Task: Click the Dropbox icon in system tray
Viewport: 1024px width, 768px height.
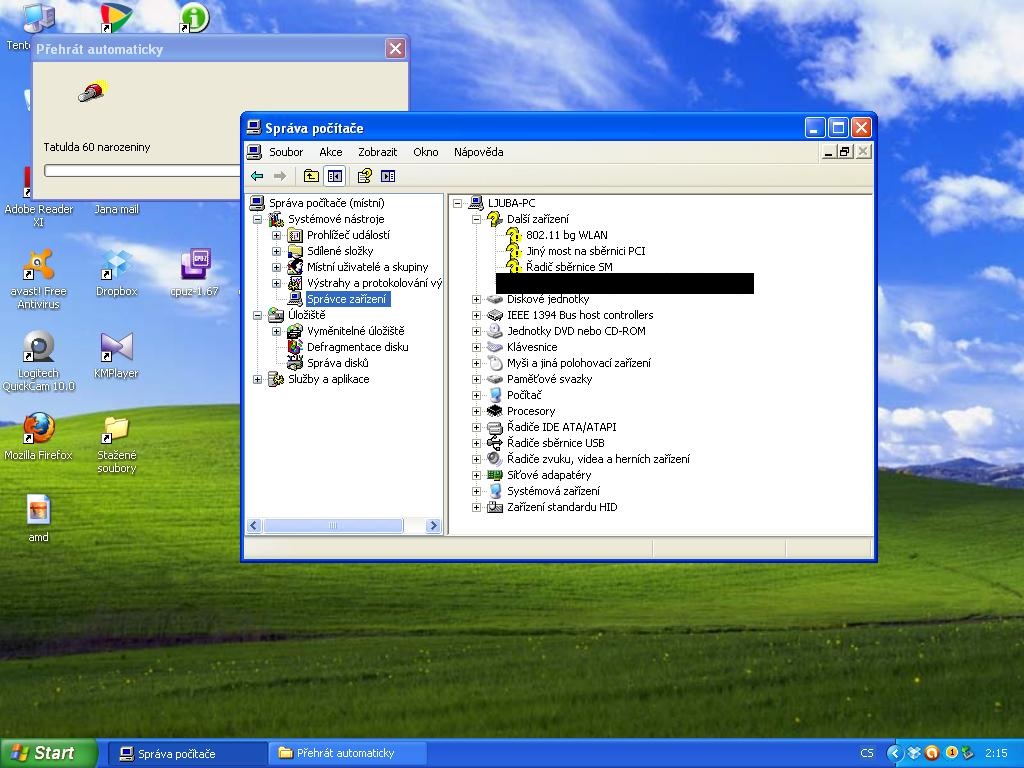Action: pos(914,753)
